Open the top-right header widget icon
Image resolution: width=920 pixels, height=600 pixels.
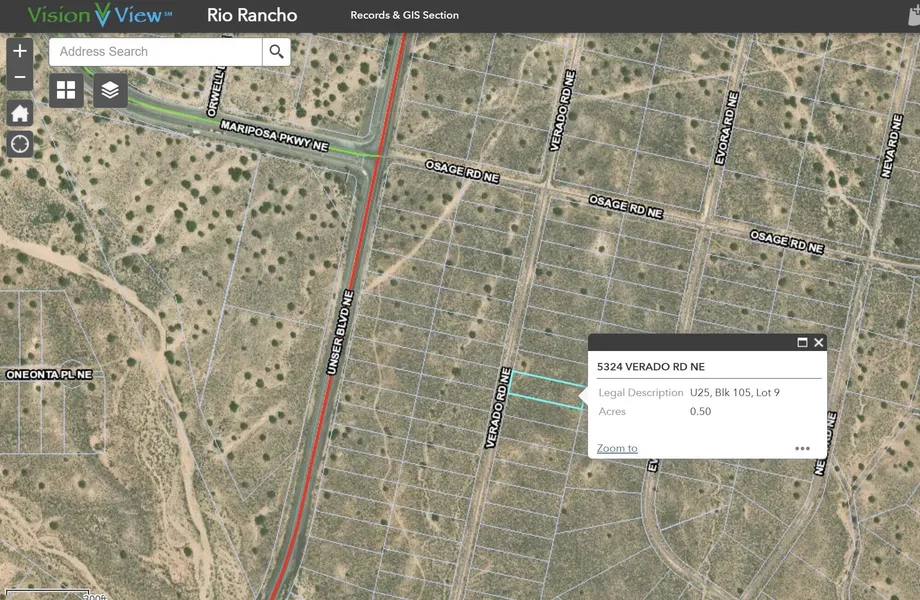(x=913, y=15)
